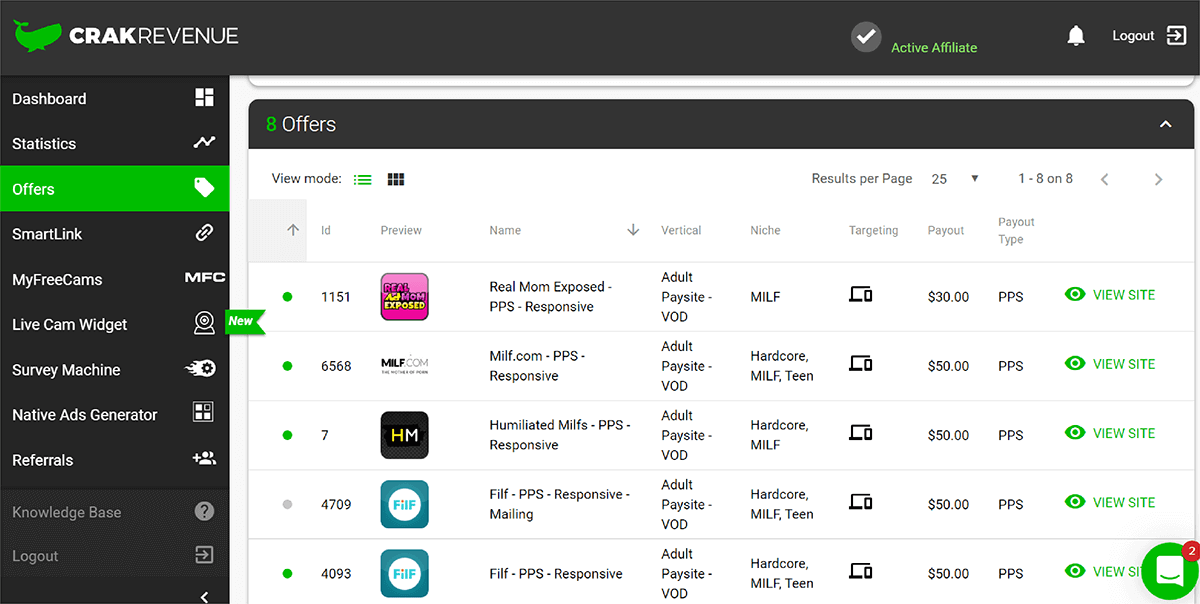Open the live chat bubble widget
Image resolution: width=1200 pixels, height=604 pixels.
point(1170,571)
